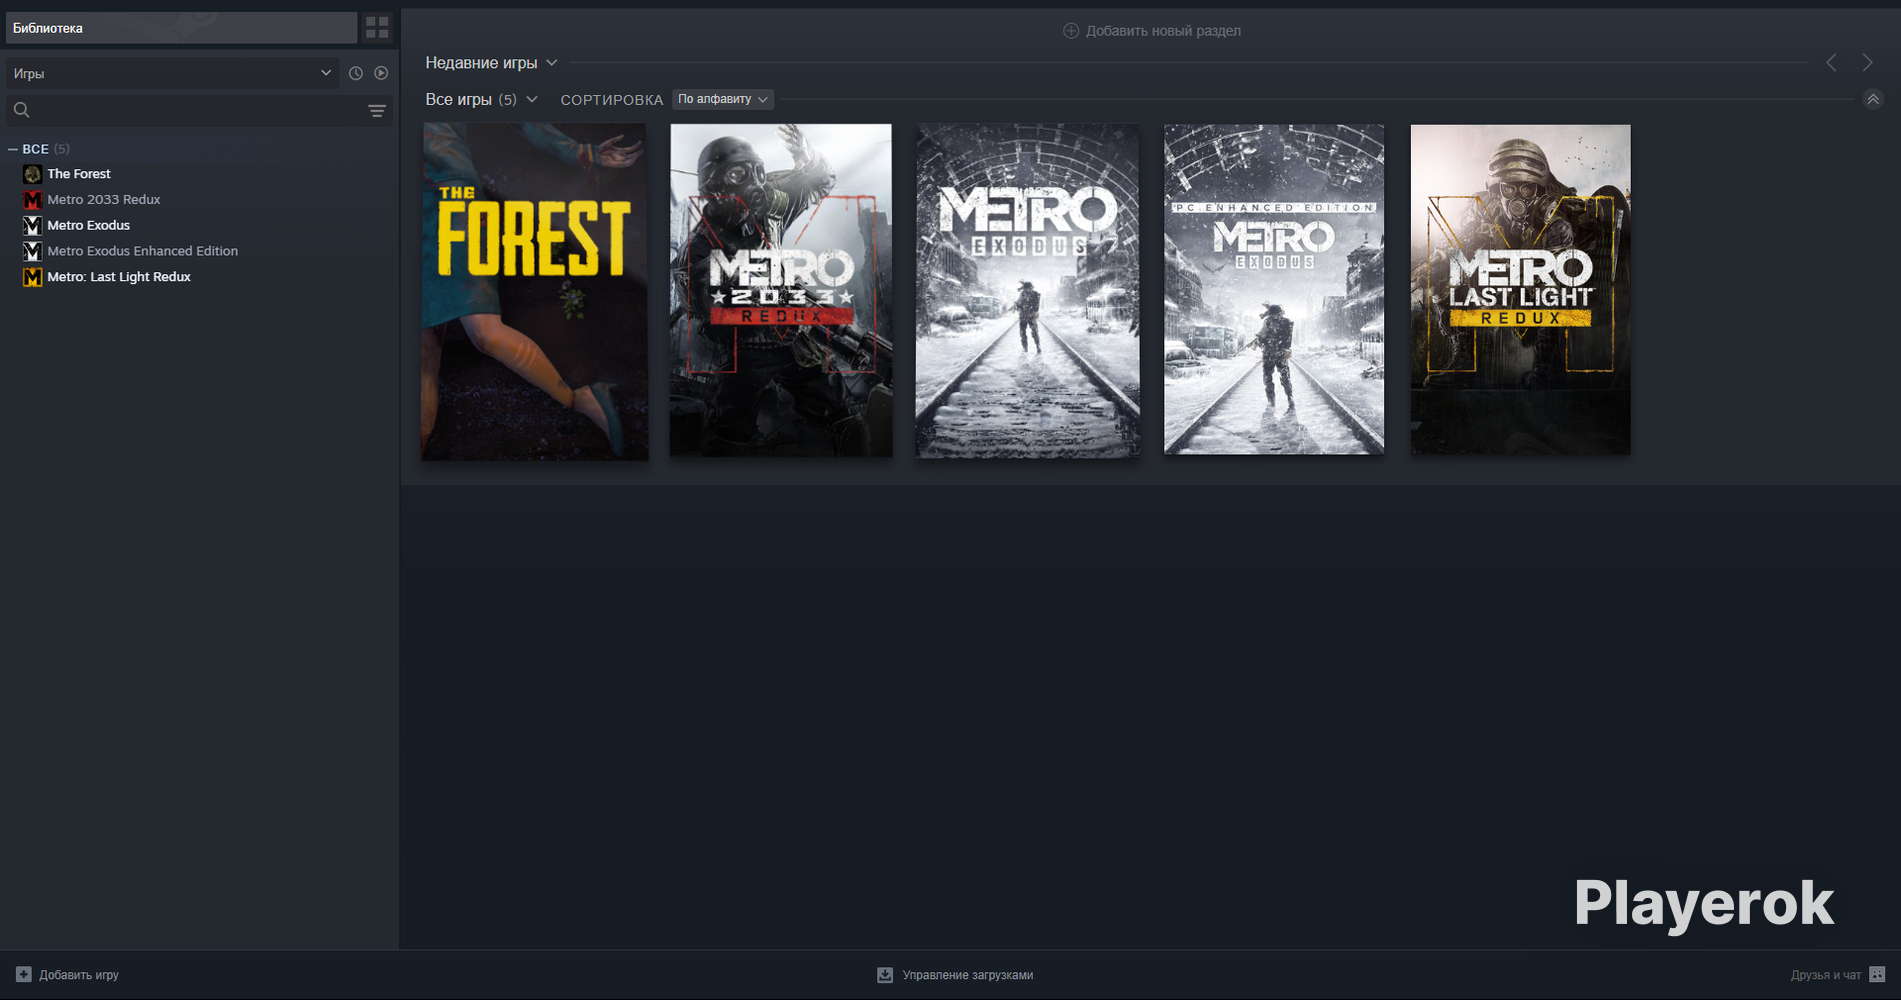Click Metro Exodus Enhanced Edition sidebar icon
Screen dimensions: 1901x1000
point(32,251)
